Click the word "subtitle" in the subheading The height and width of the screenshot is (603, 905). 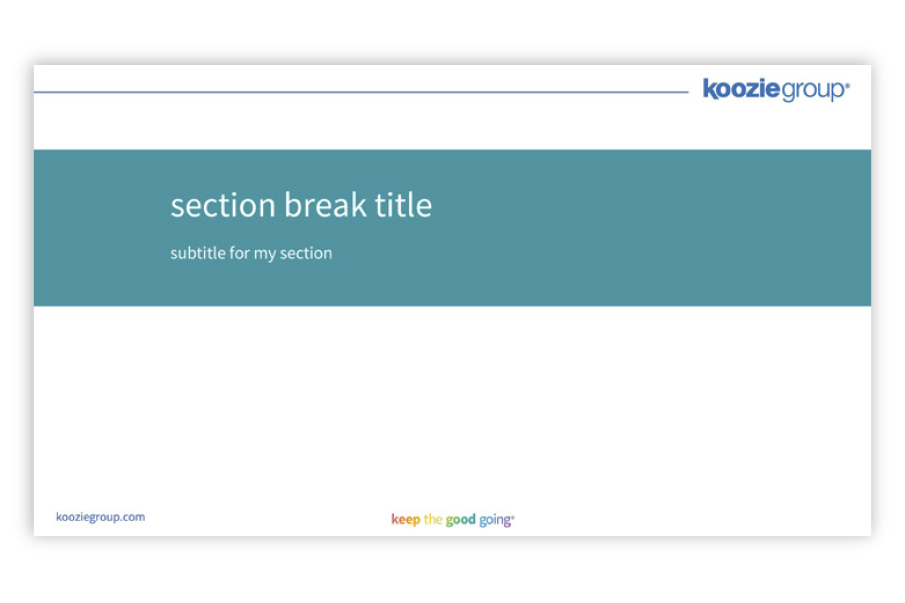(x=197, y=254)
